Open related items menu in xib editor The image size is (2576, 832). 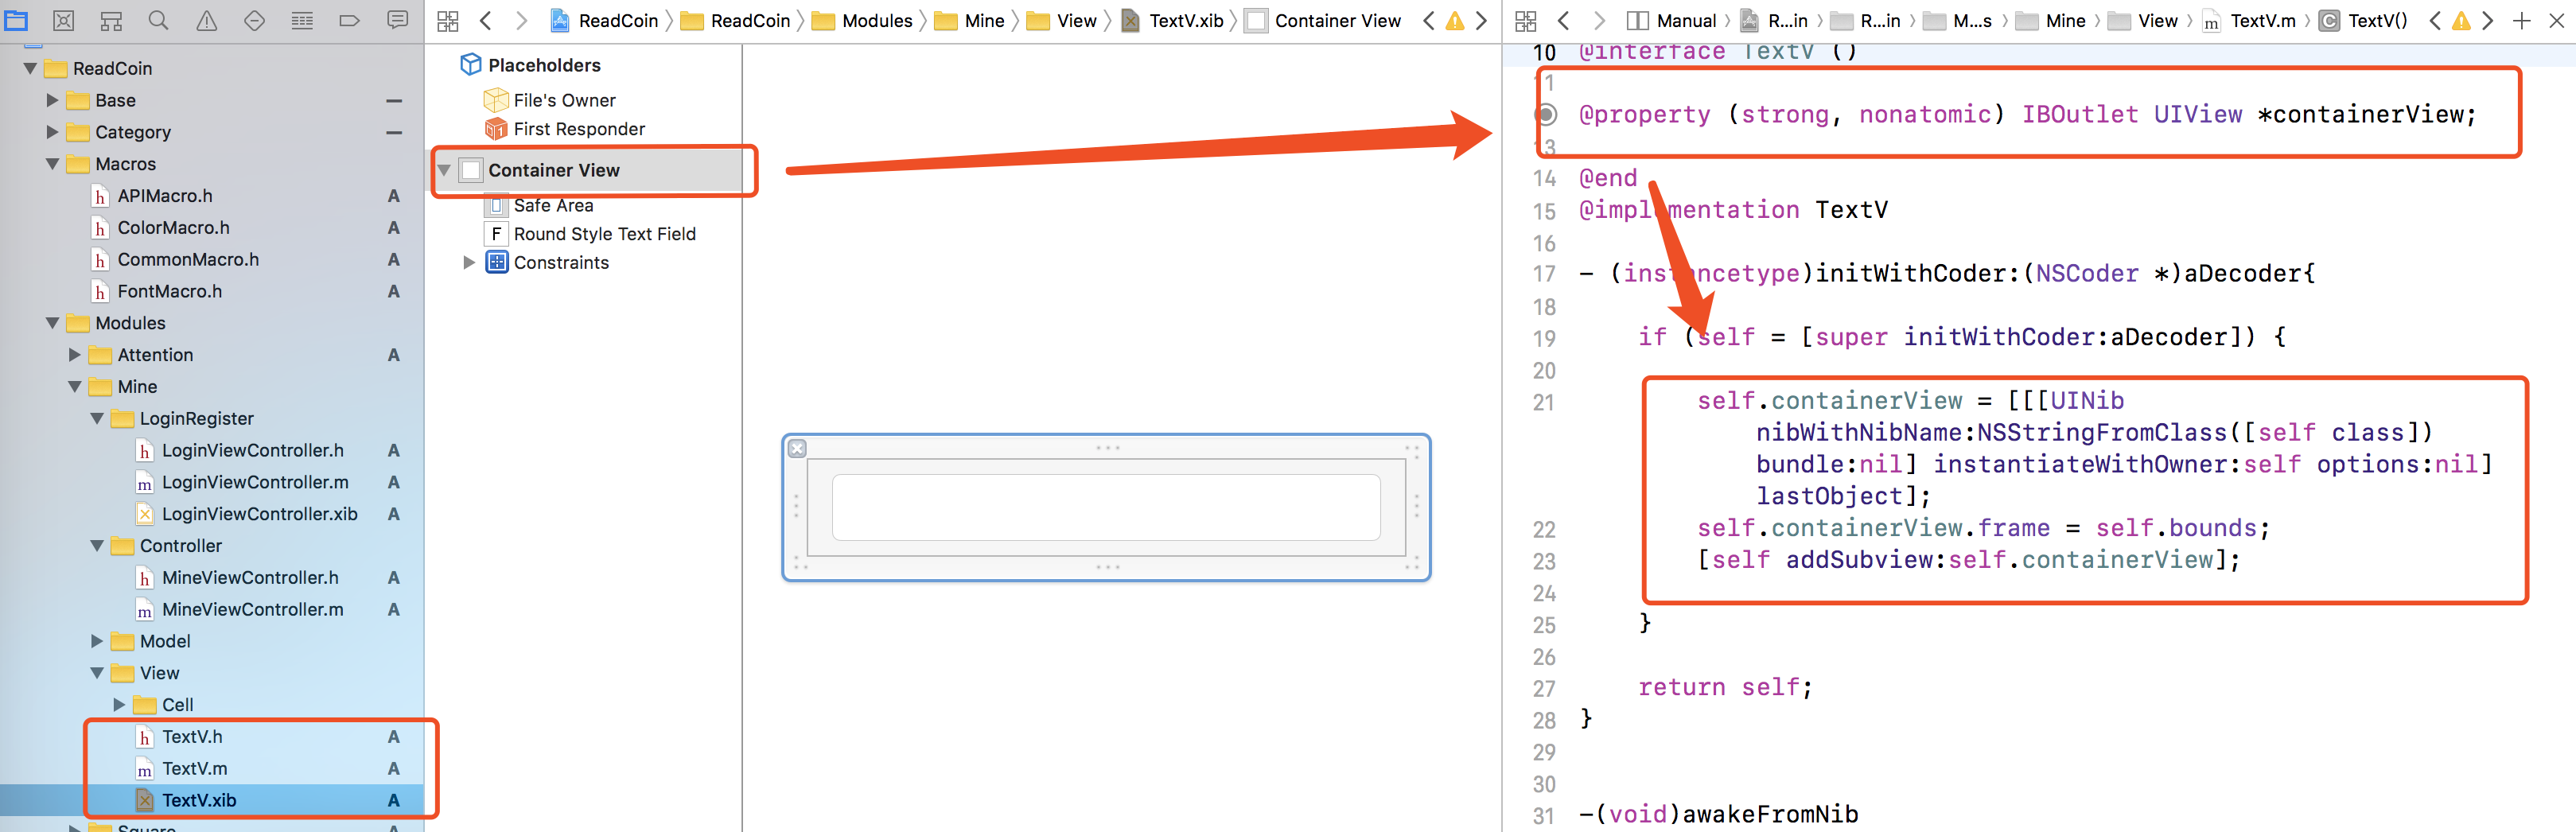coord(448,20)
